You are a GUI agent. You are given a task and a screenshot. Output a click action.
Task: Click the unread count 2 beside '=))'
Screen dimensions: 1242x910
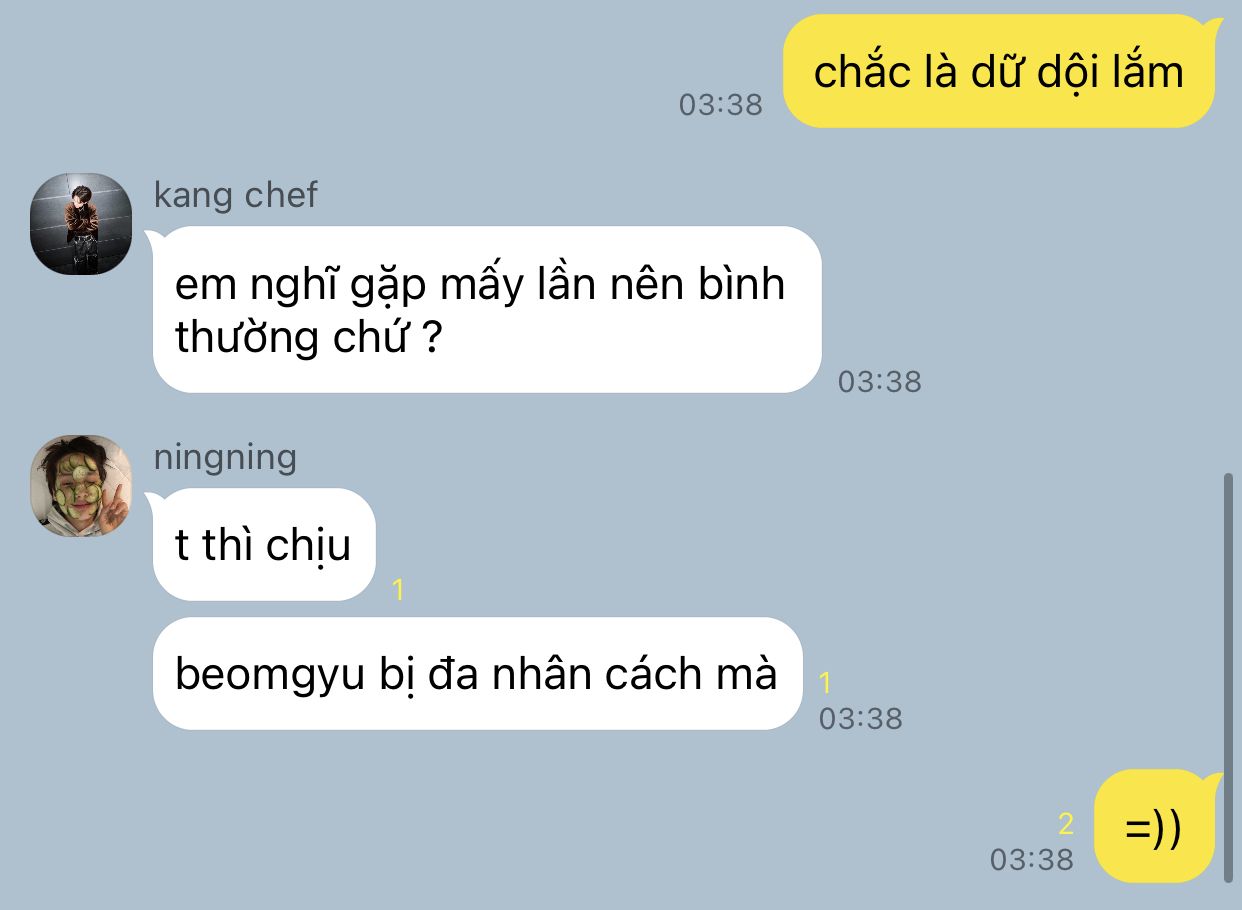(x=1066, y=824)
